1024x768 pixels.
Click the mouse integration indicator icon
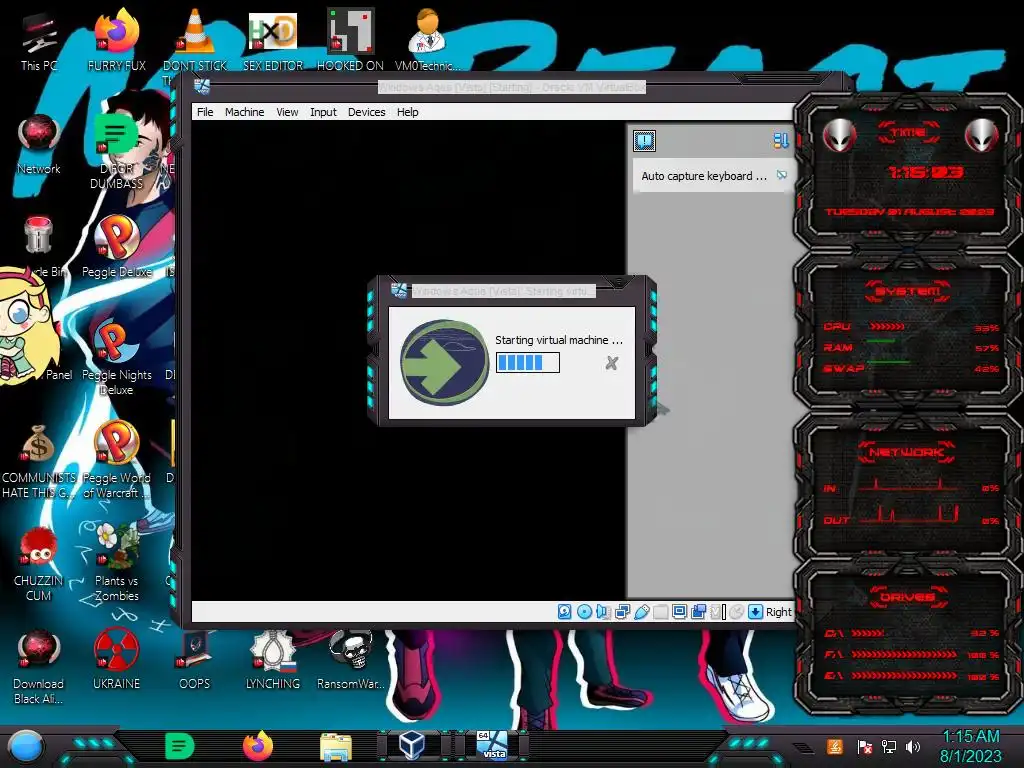click(x=737, y=611)
